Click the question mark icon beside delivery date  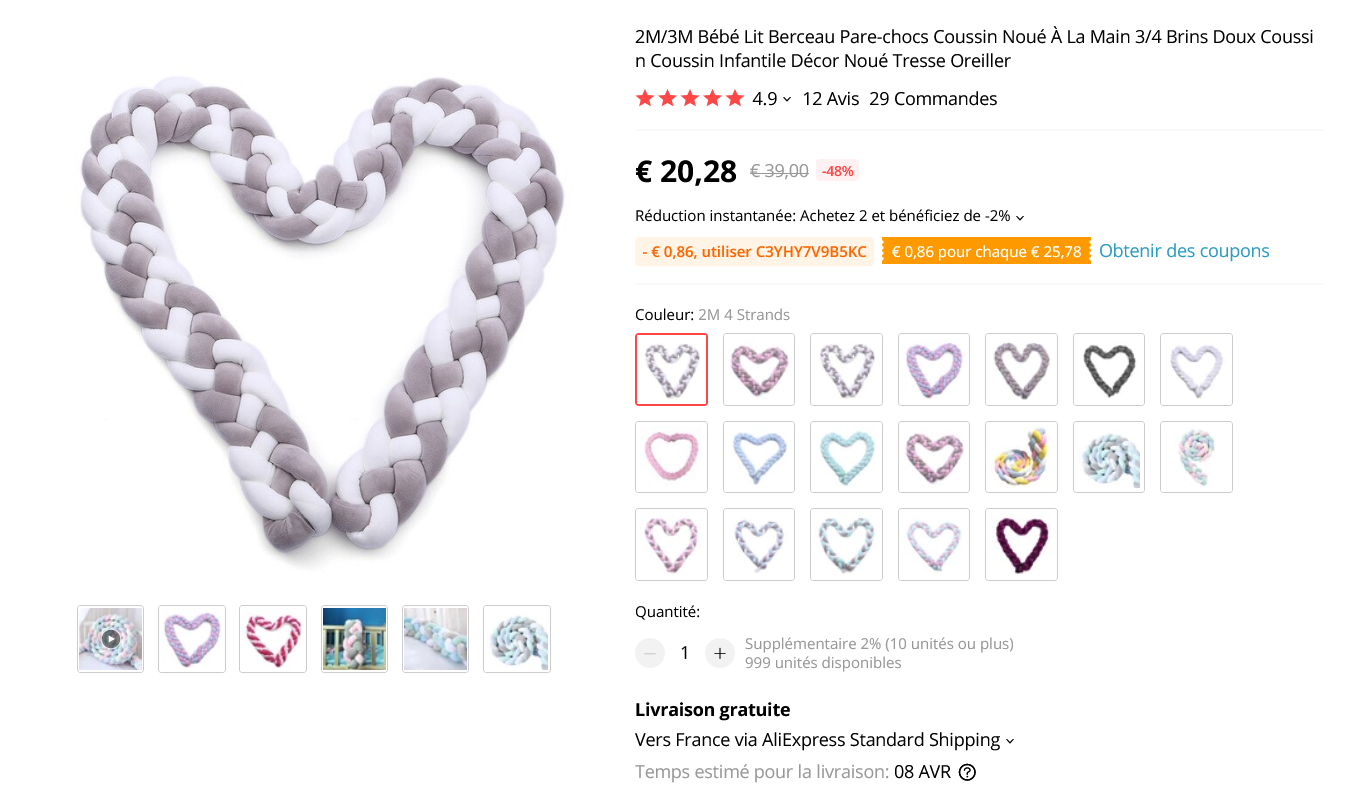967,772
